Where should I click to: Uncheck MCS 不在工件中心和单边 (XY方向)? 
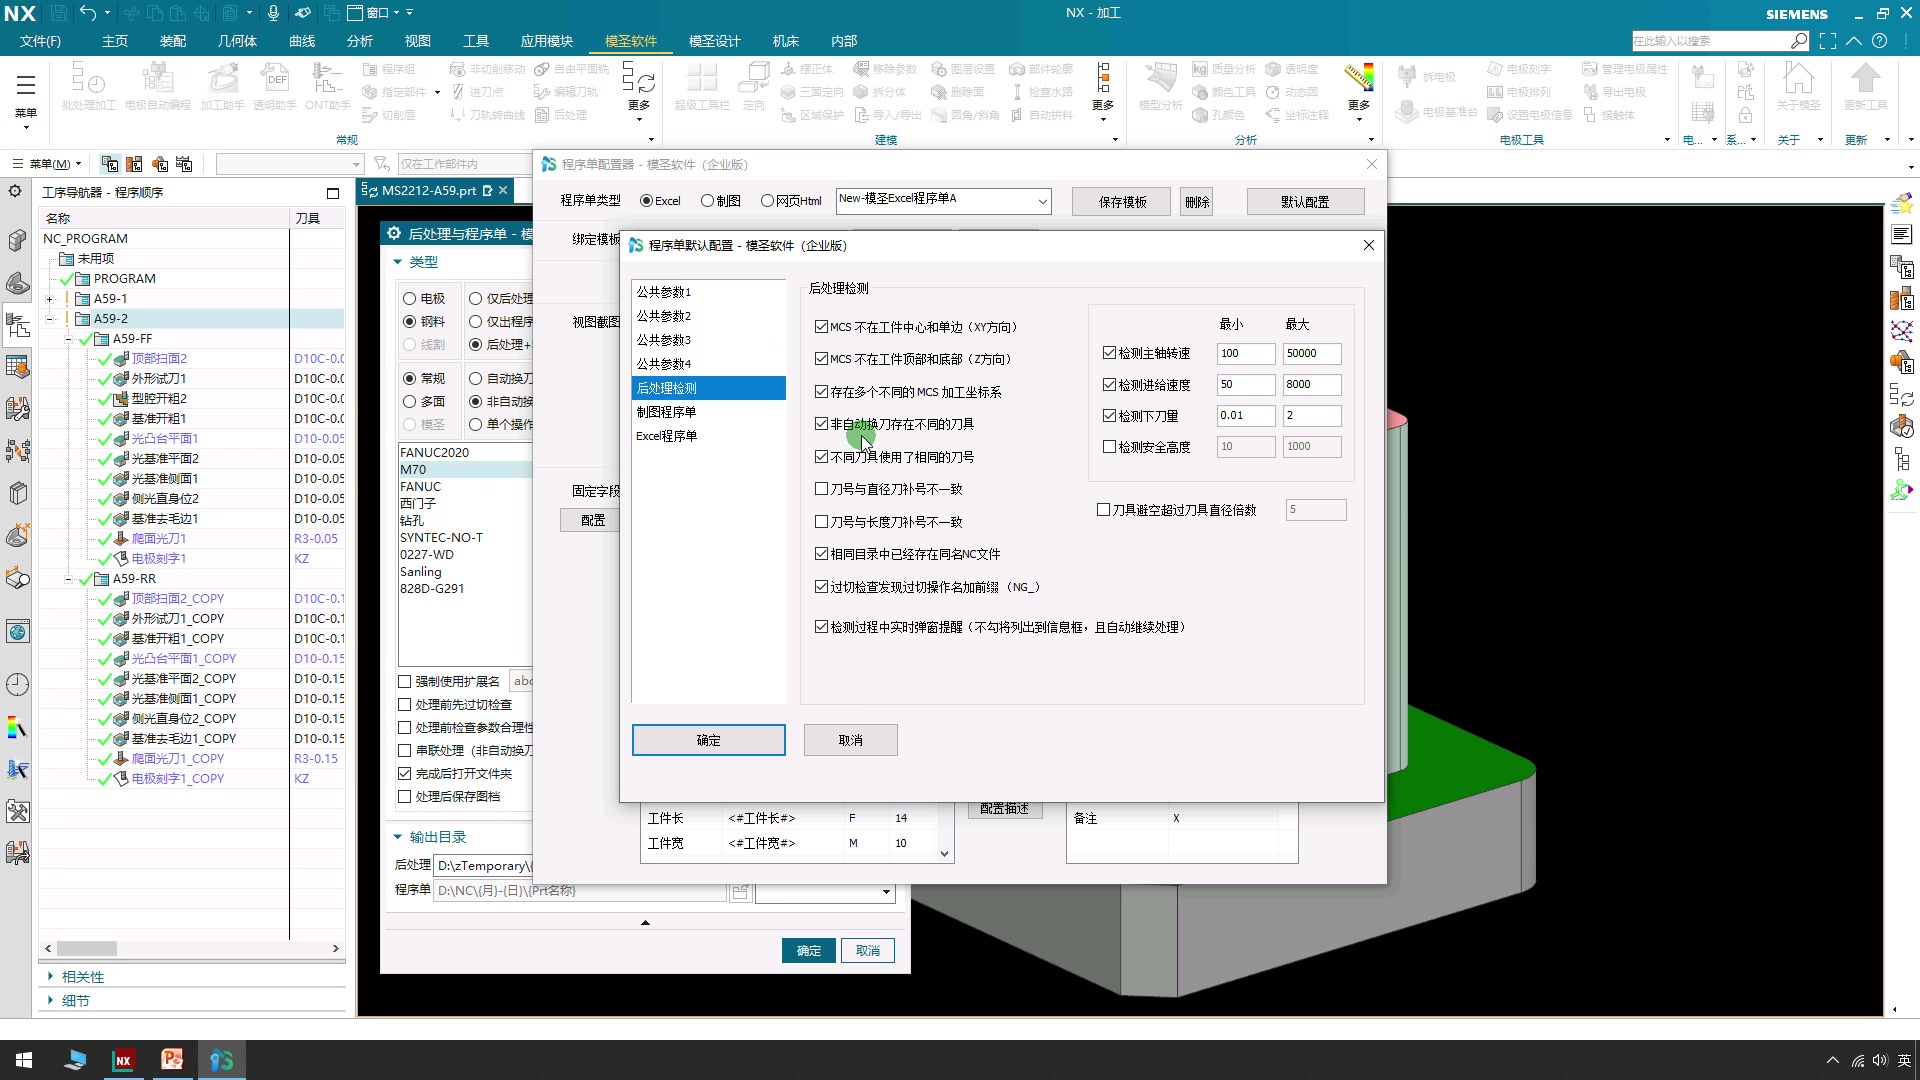coord(821,327)
